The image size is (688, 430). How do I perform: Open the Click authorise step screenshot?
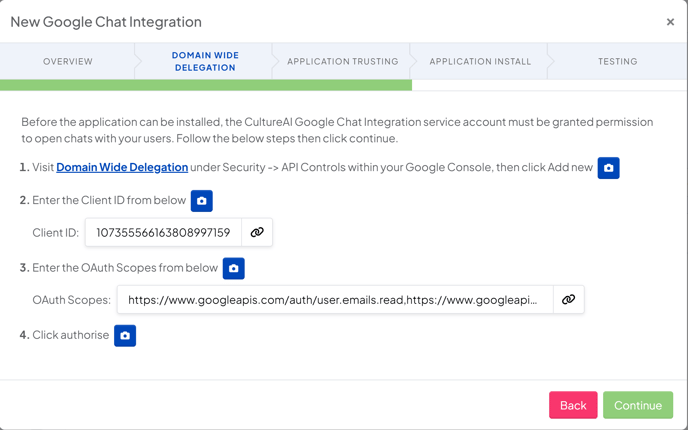coord(125,336)
